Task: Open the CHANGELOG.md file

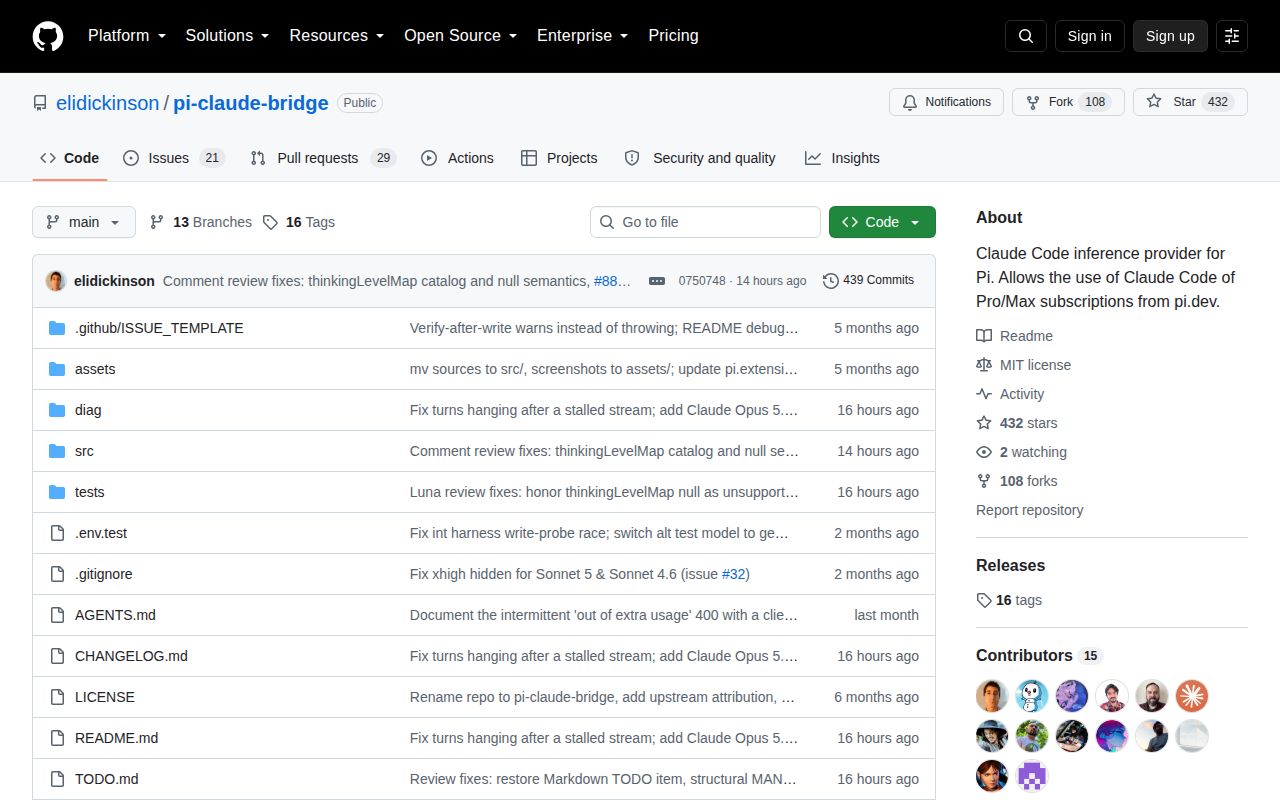Action: (131, 656)
